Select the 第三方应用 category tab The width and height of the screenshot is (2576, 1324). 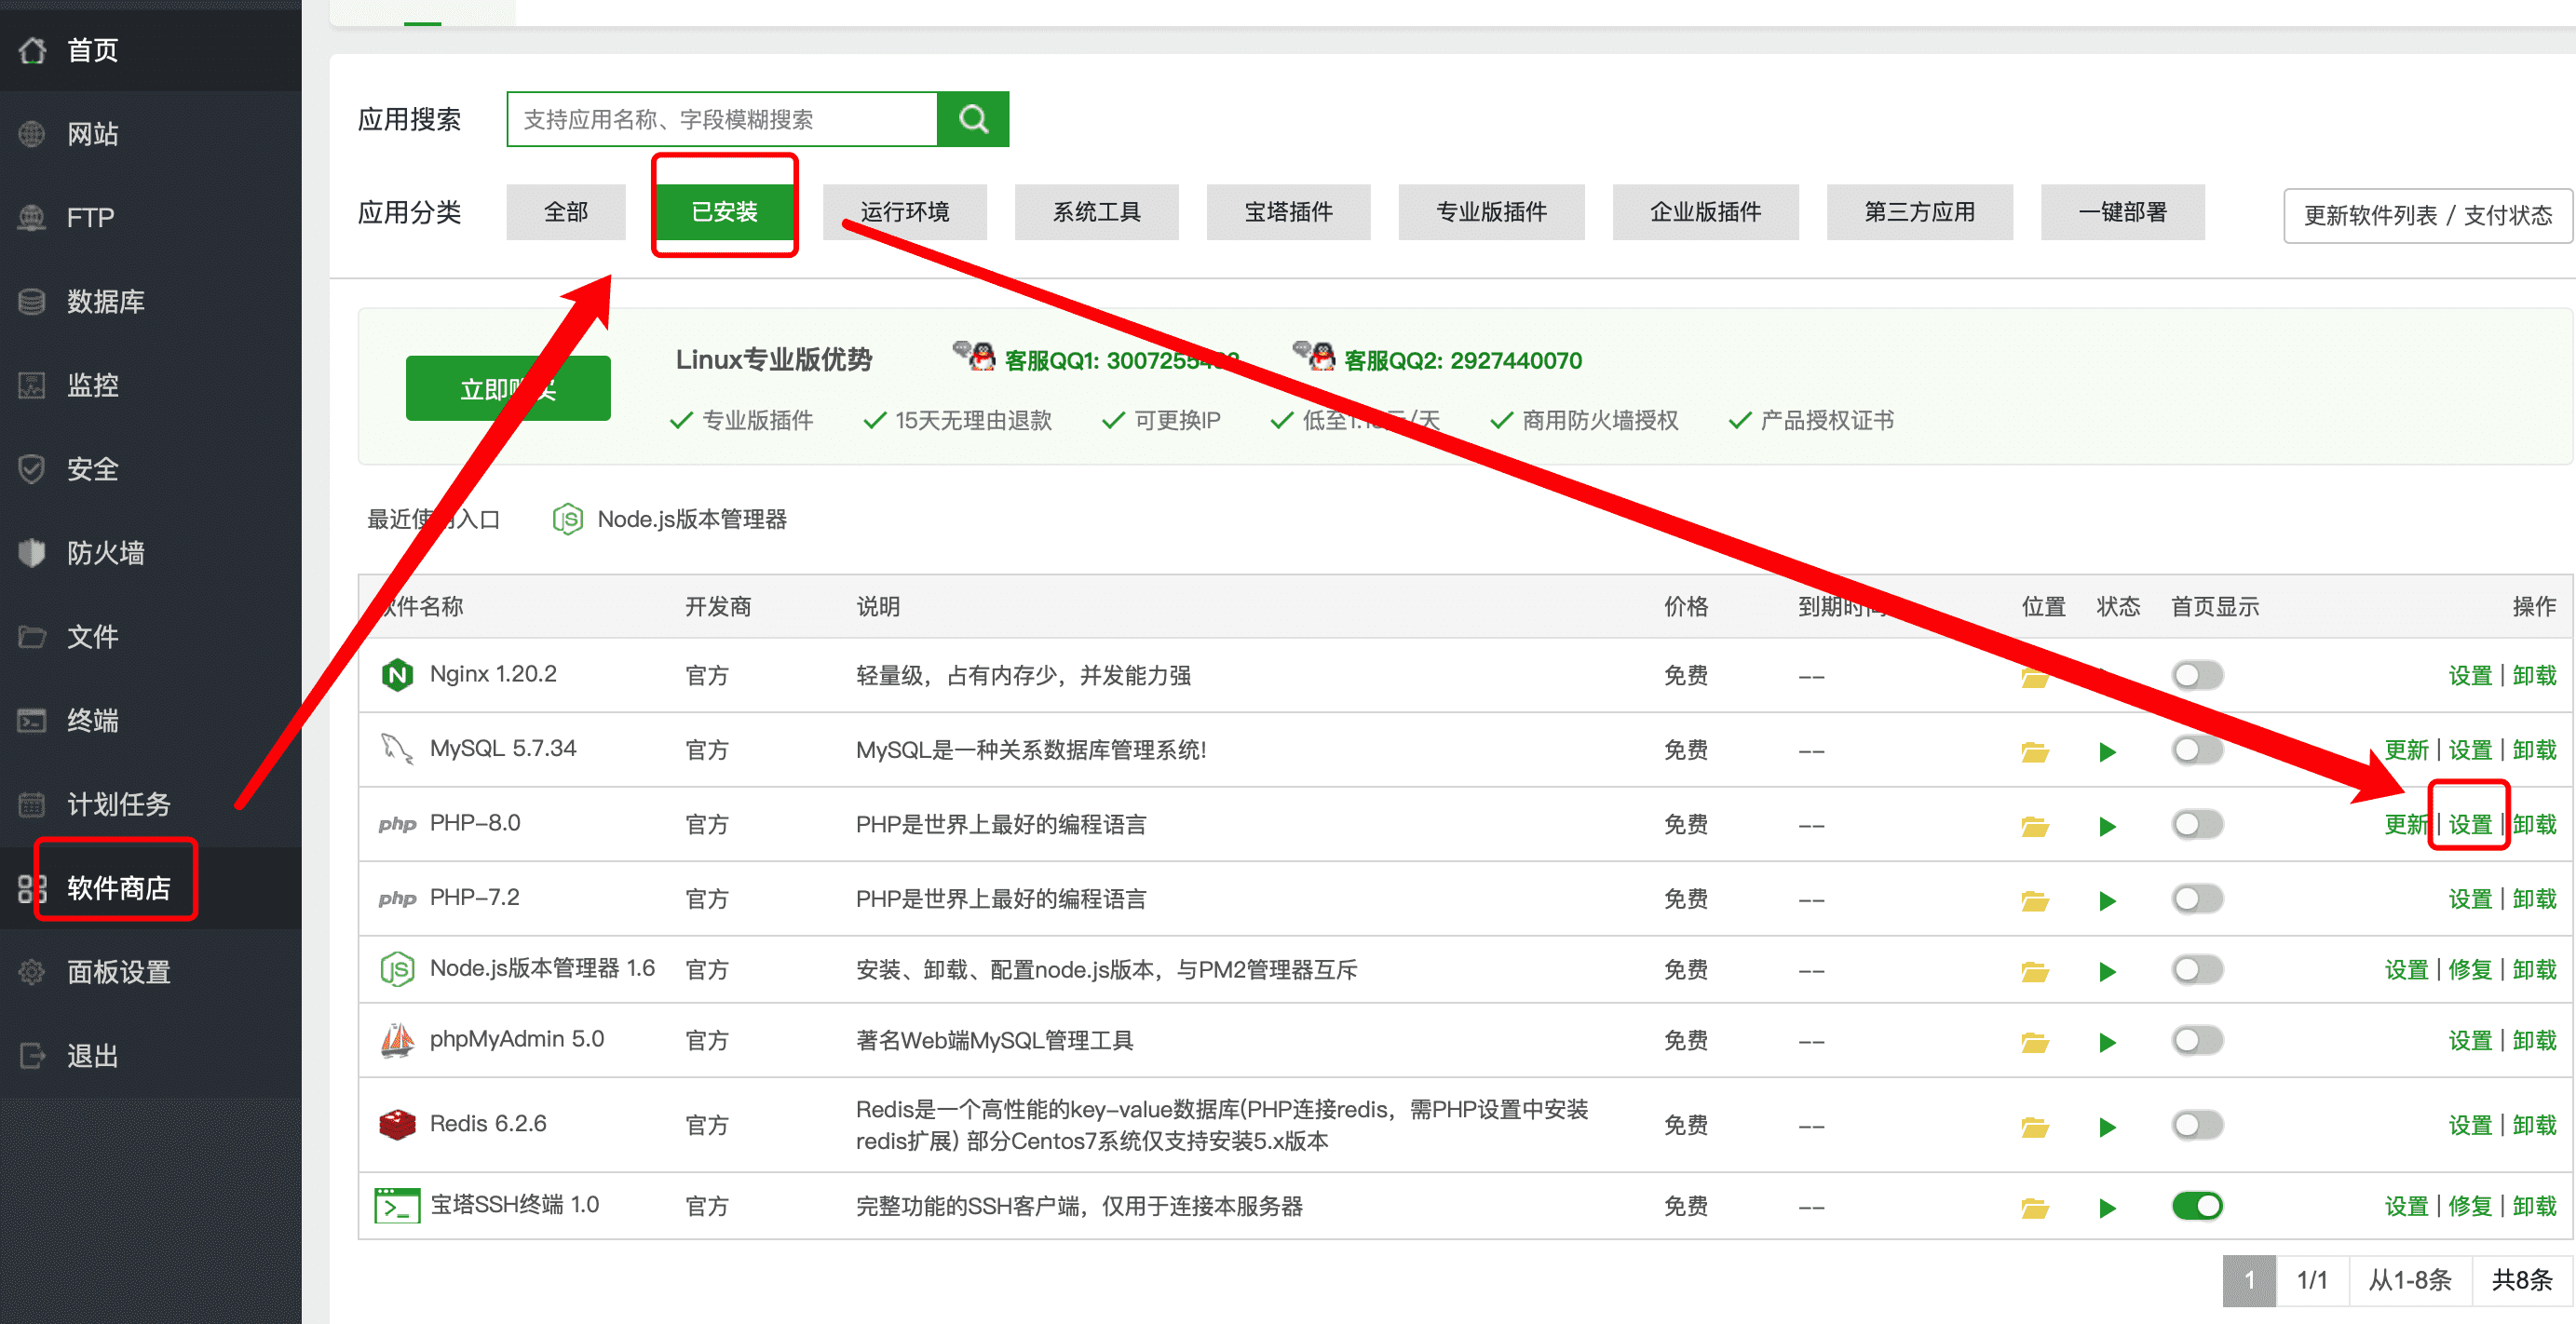[x=1919, y=212]
